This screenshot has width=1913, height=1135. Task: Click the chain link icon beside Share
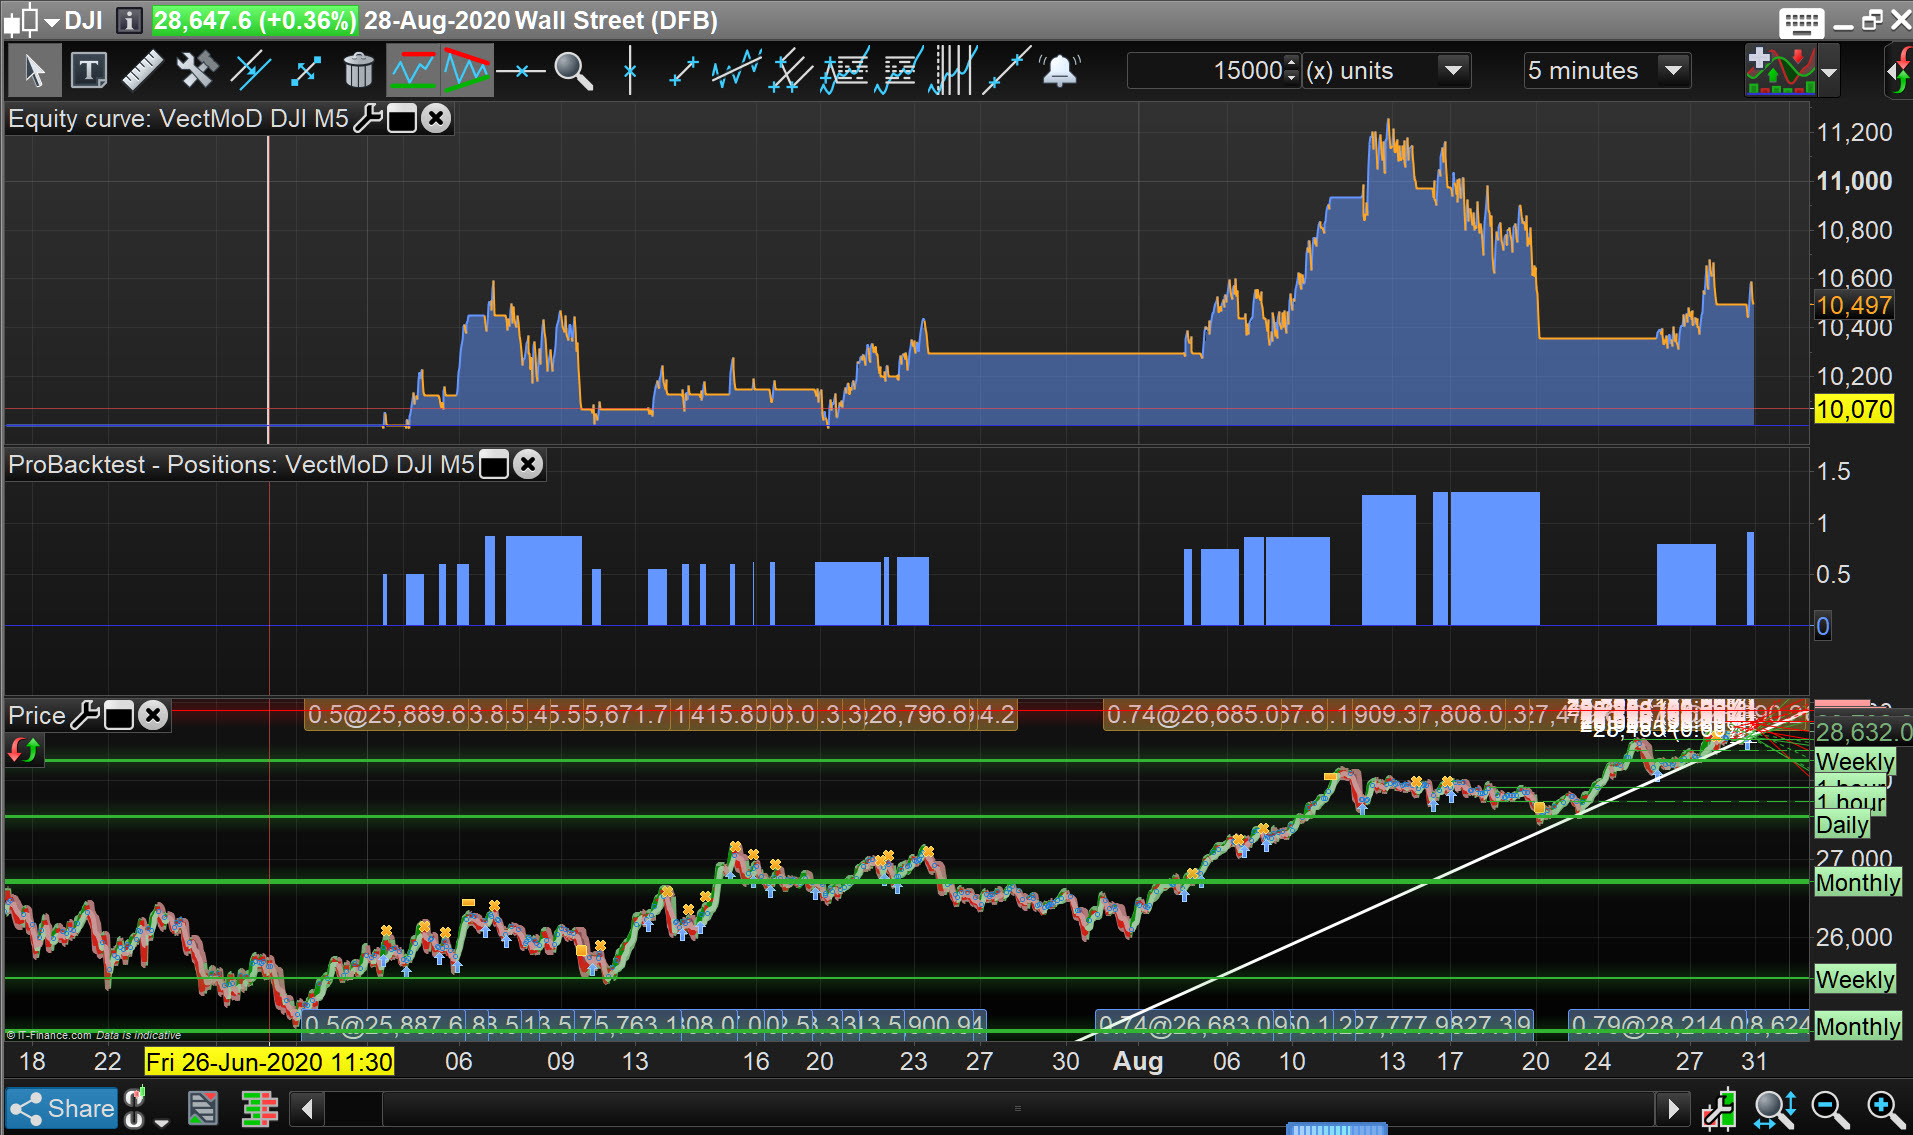(134, 1108)
